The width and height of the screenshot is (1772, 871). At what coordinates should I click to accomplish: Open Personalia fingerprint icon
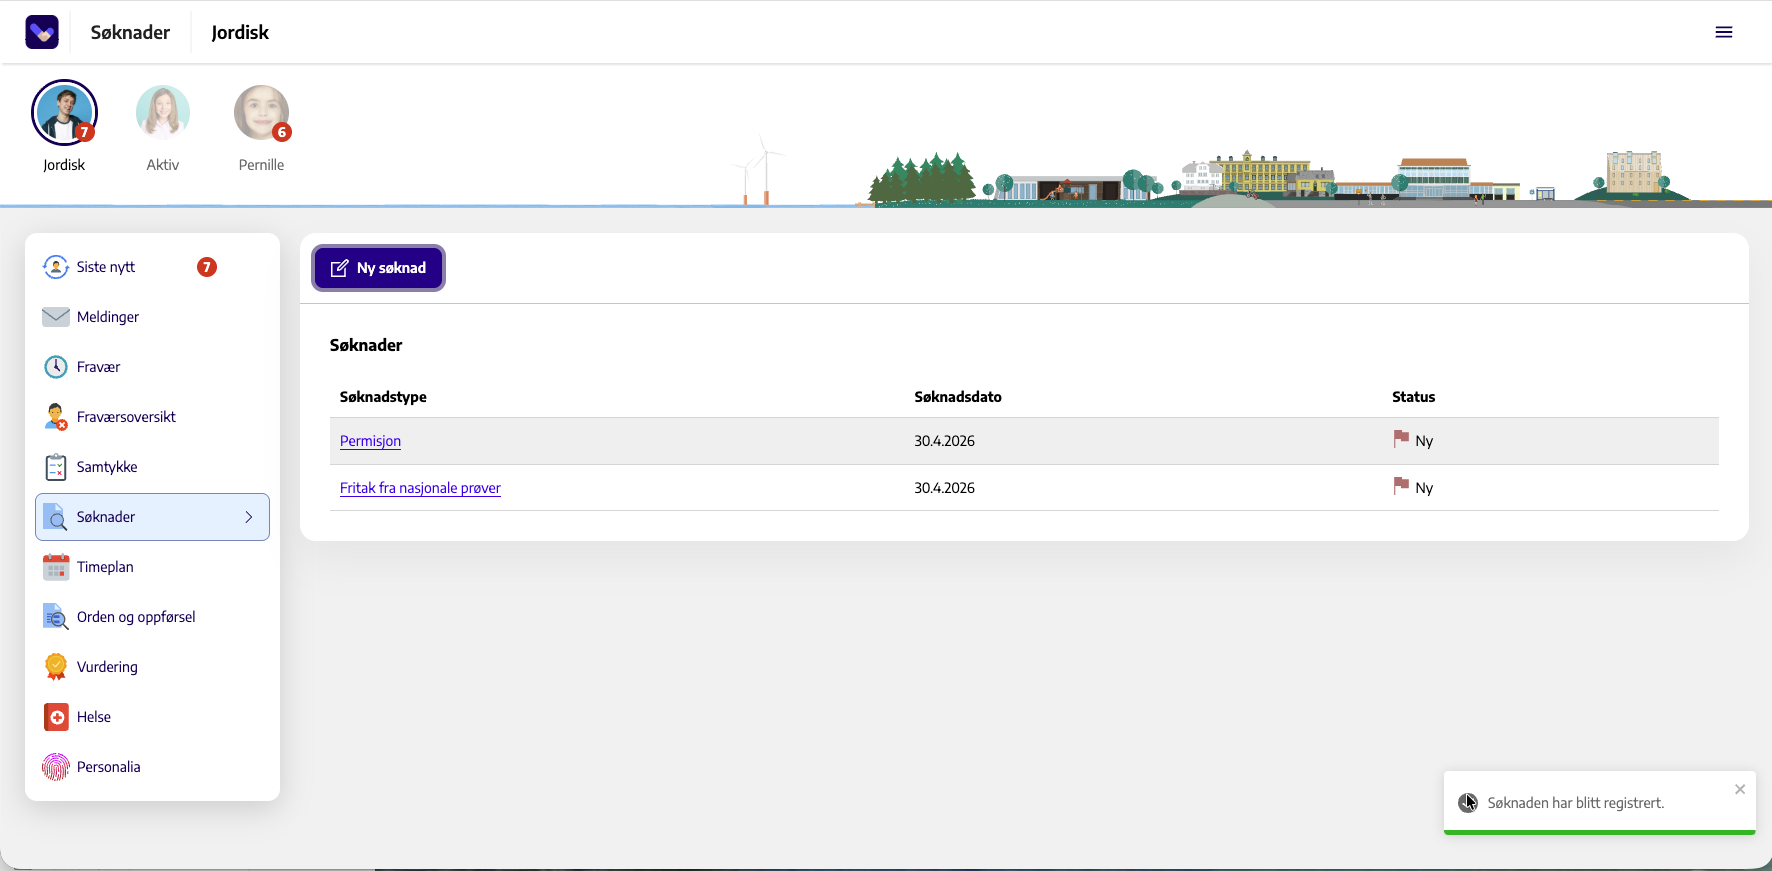point(56,767)
